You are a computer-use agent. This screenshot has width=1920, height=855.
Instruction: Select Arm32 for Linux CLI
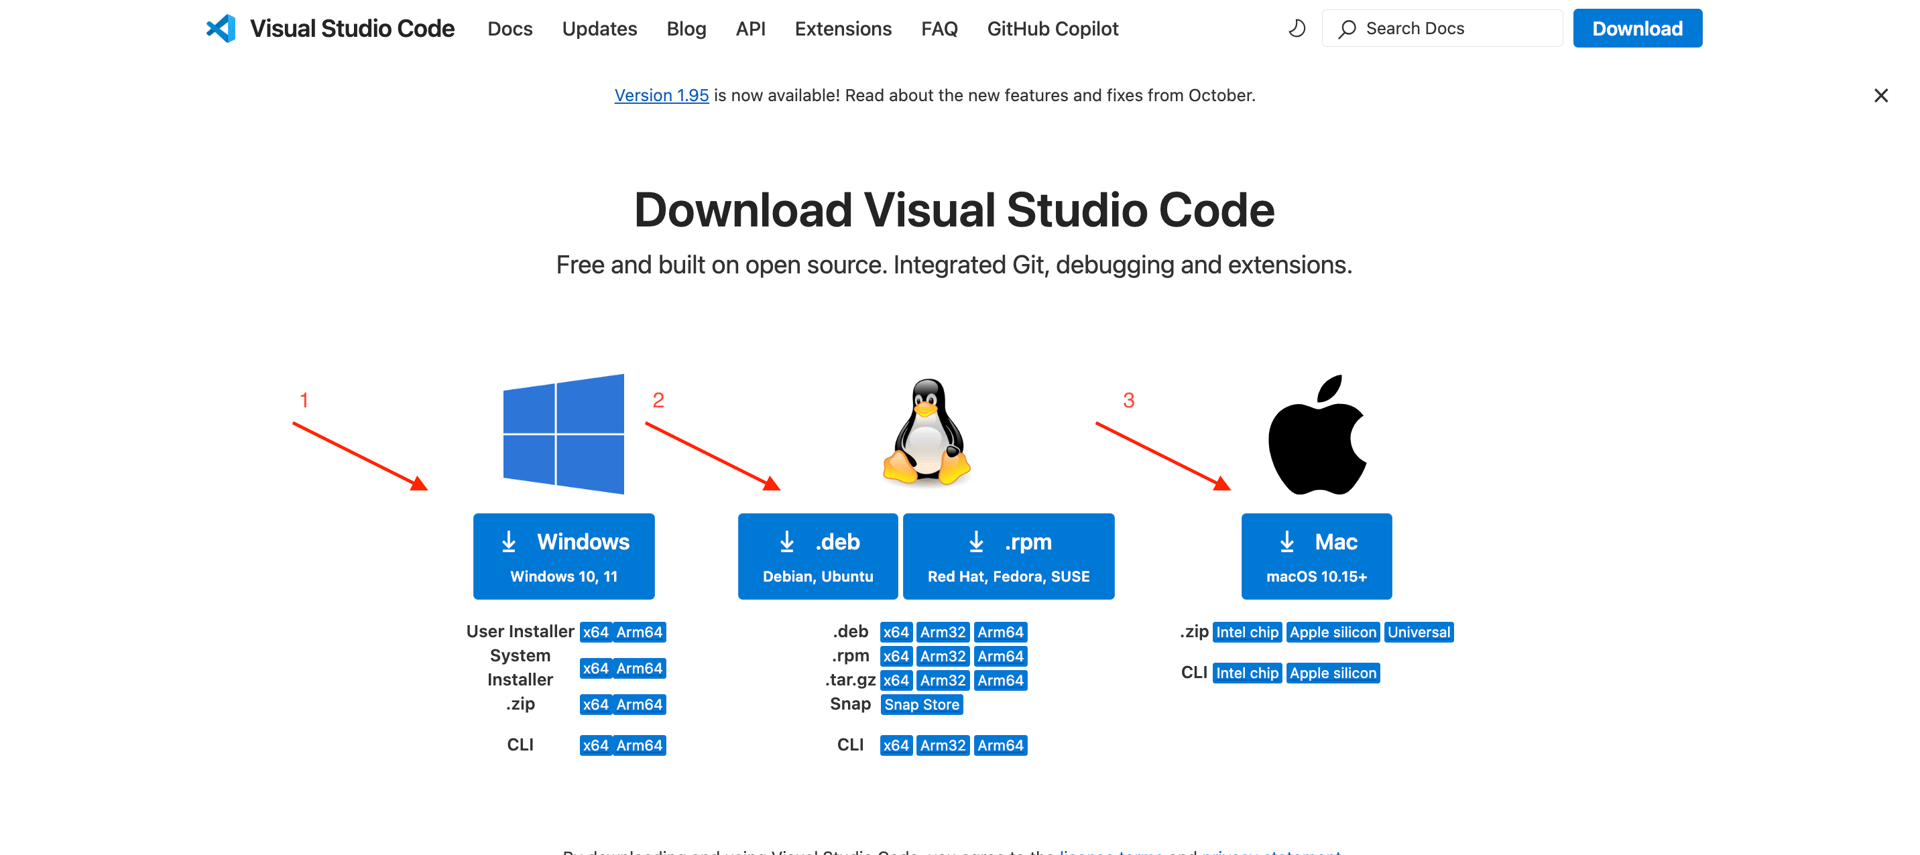(x=943, y=745)
